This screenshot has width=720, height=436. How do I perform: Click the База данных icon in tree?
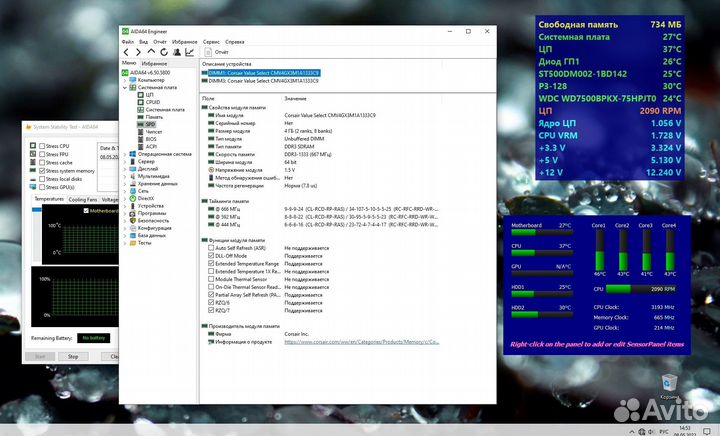(133, 235)
